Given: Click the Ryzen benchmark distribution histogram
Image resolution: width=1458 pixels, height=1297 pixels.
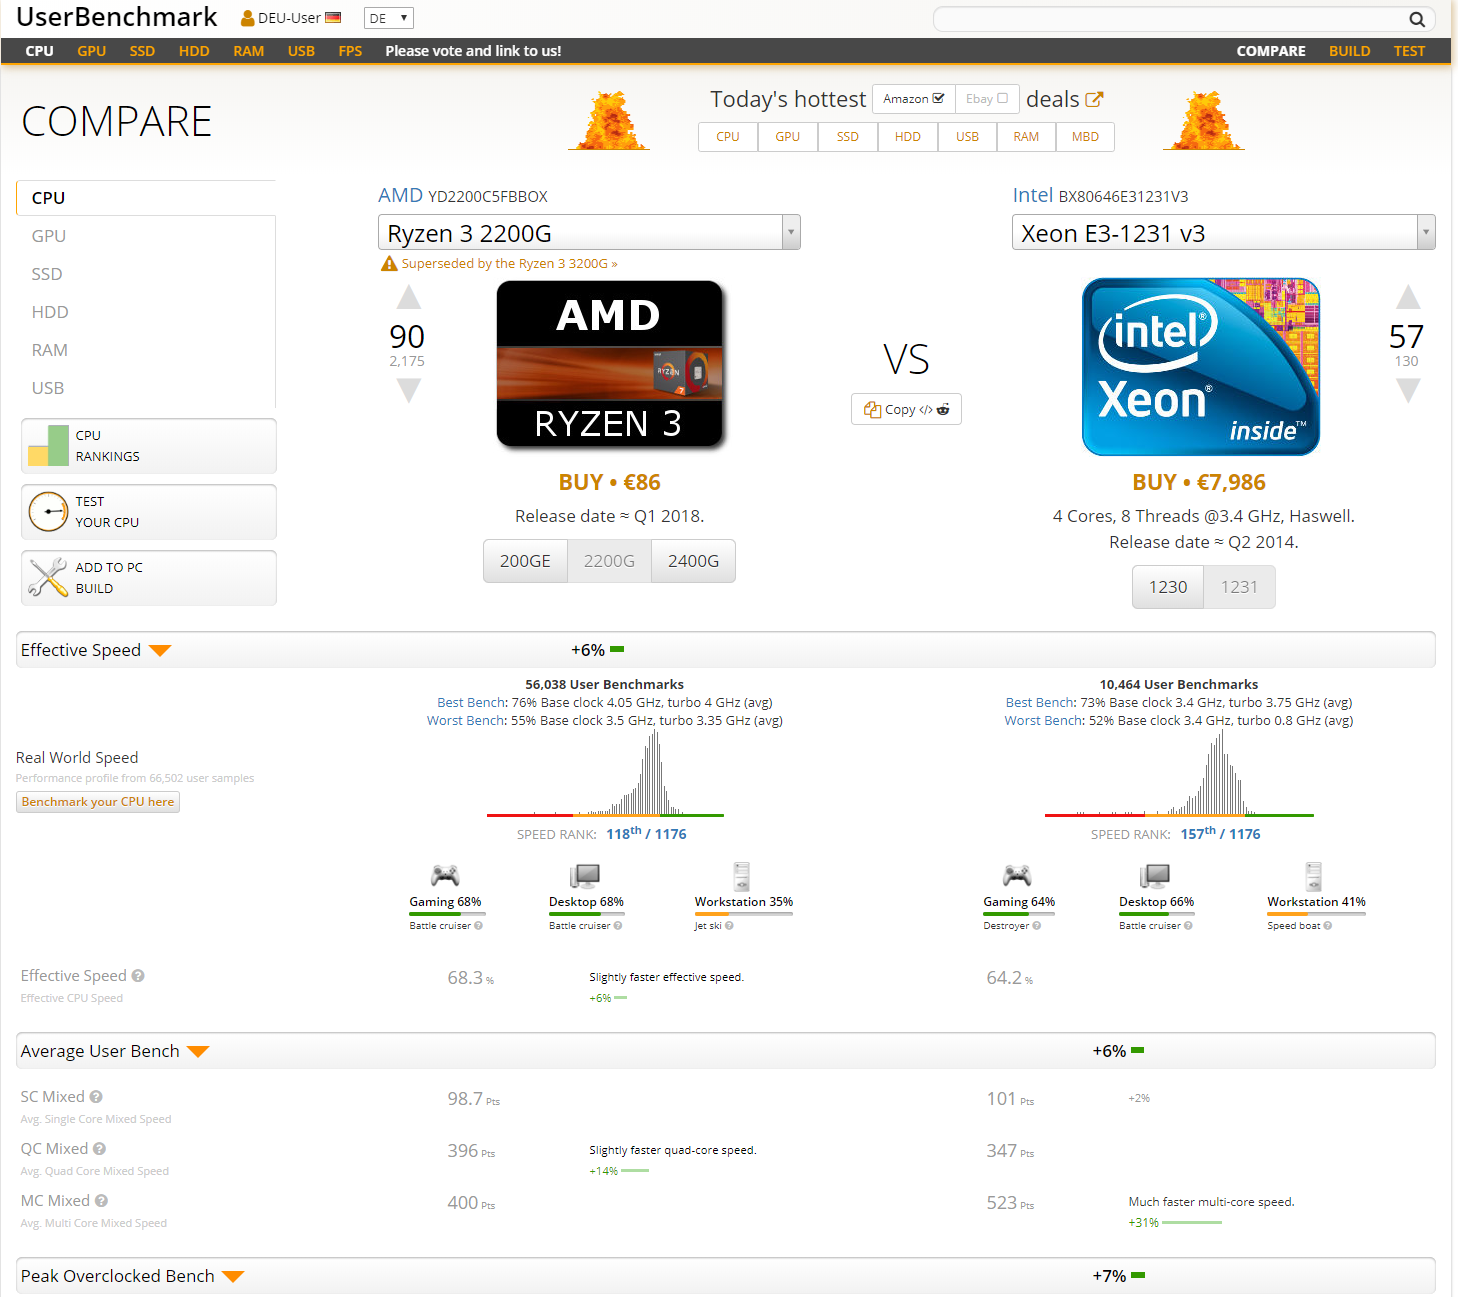Looking at the screenshot, I should [605, 773].
